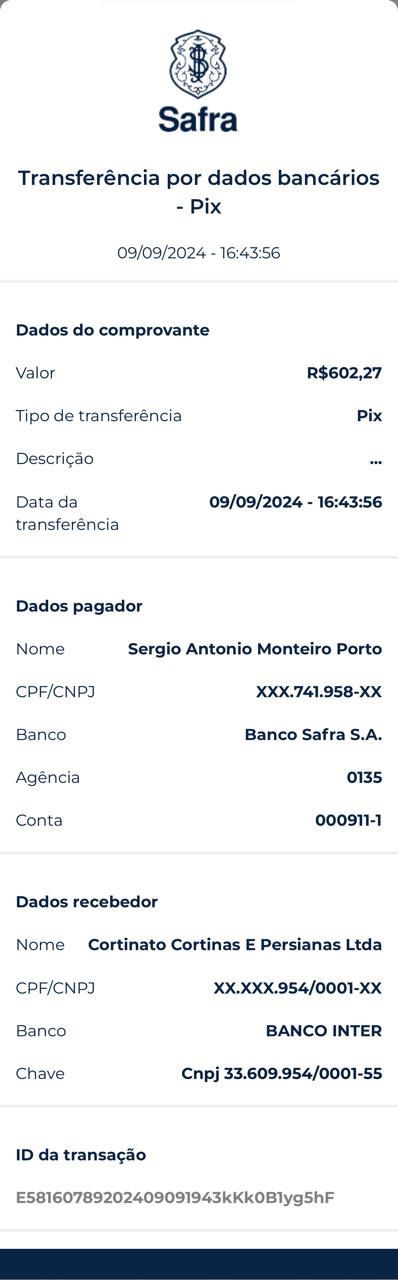This screenshot has height=1280, width=398.
Task: Click the header timestamp 09/09/2024 - 16:43:56
Action: pos(199,253)
